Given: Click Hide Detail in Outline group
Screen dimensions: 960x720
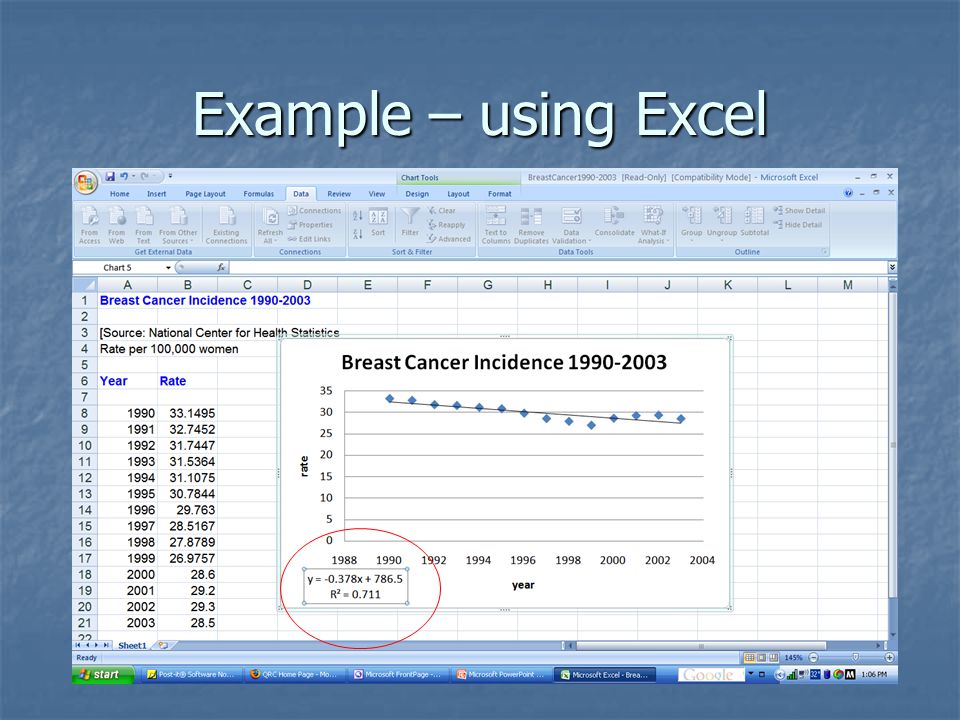Looking at the screenshot, I should pyautogui.click(x=798, y=225).
